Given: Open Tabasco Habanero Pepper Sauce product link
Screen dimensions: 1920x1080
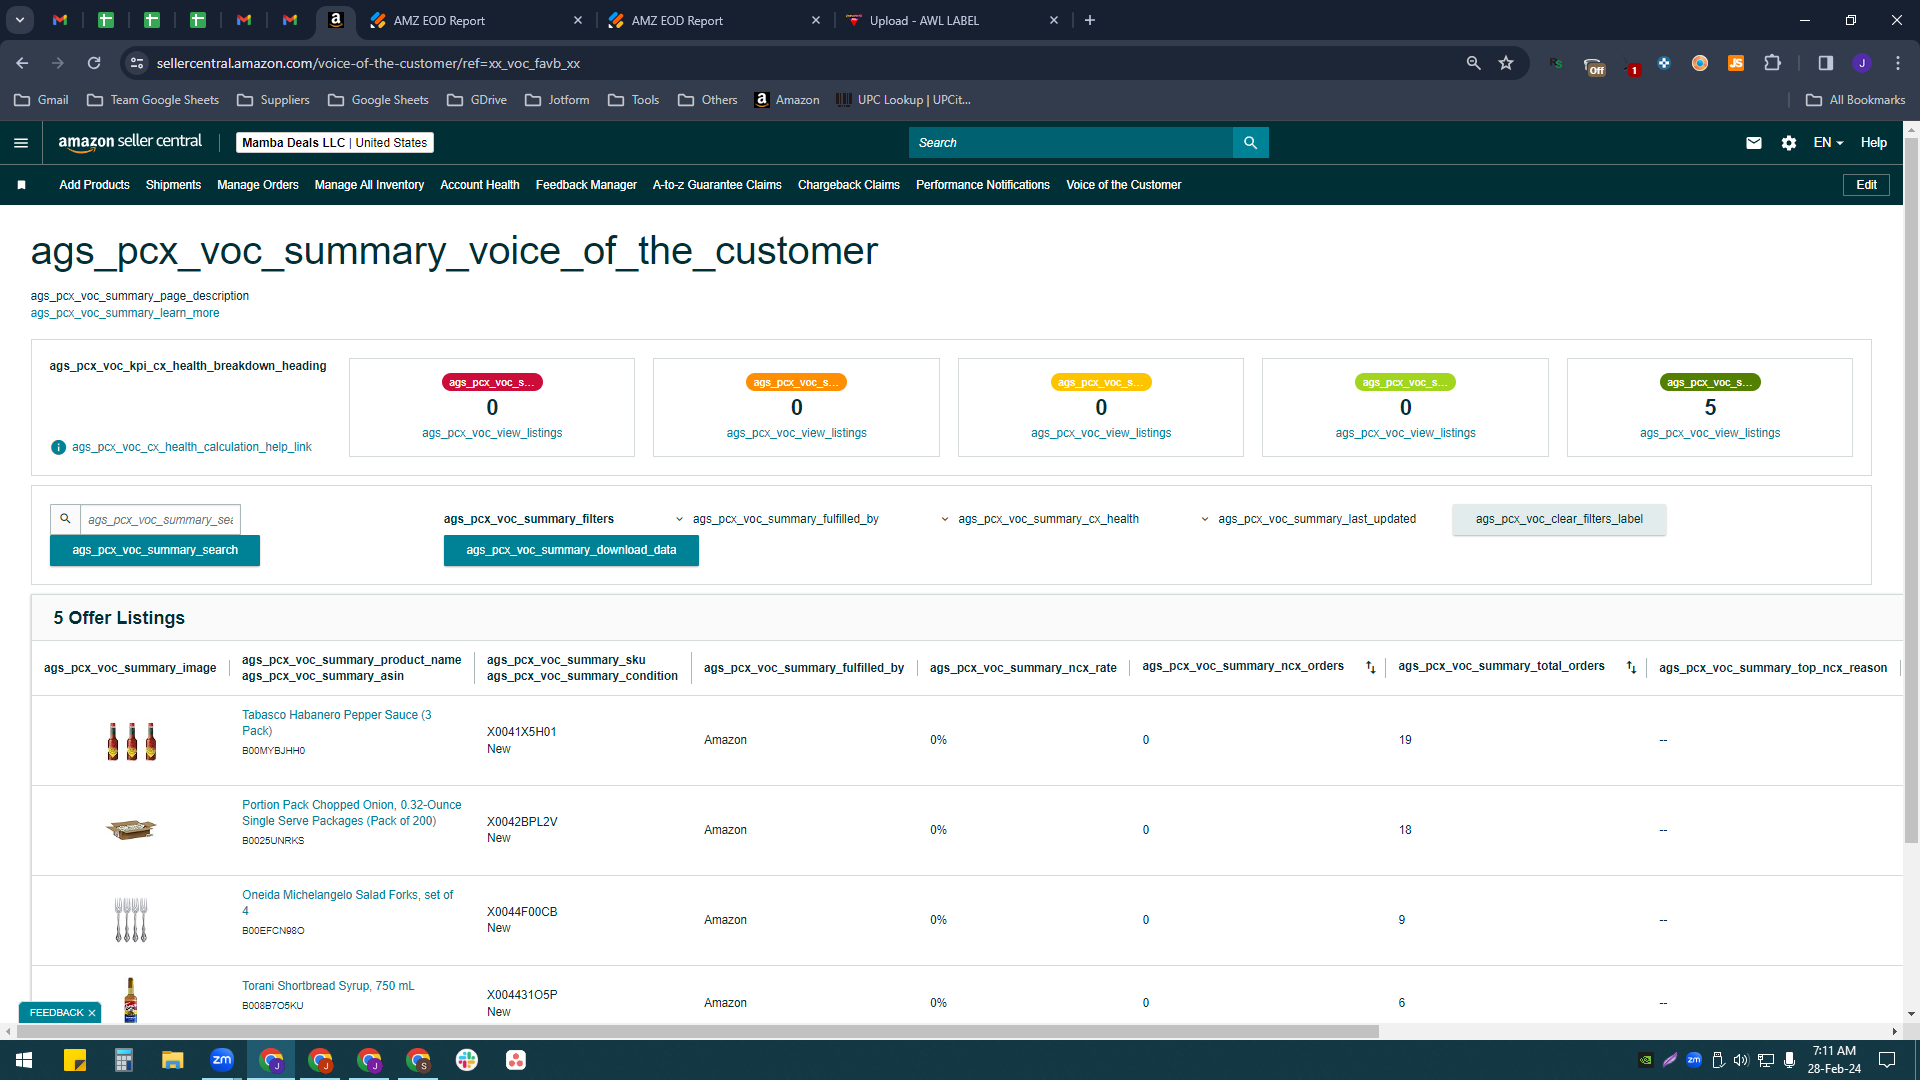Looking at the screenshot, I should (337, 723).
